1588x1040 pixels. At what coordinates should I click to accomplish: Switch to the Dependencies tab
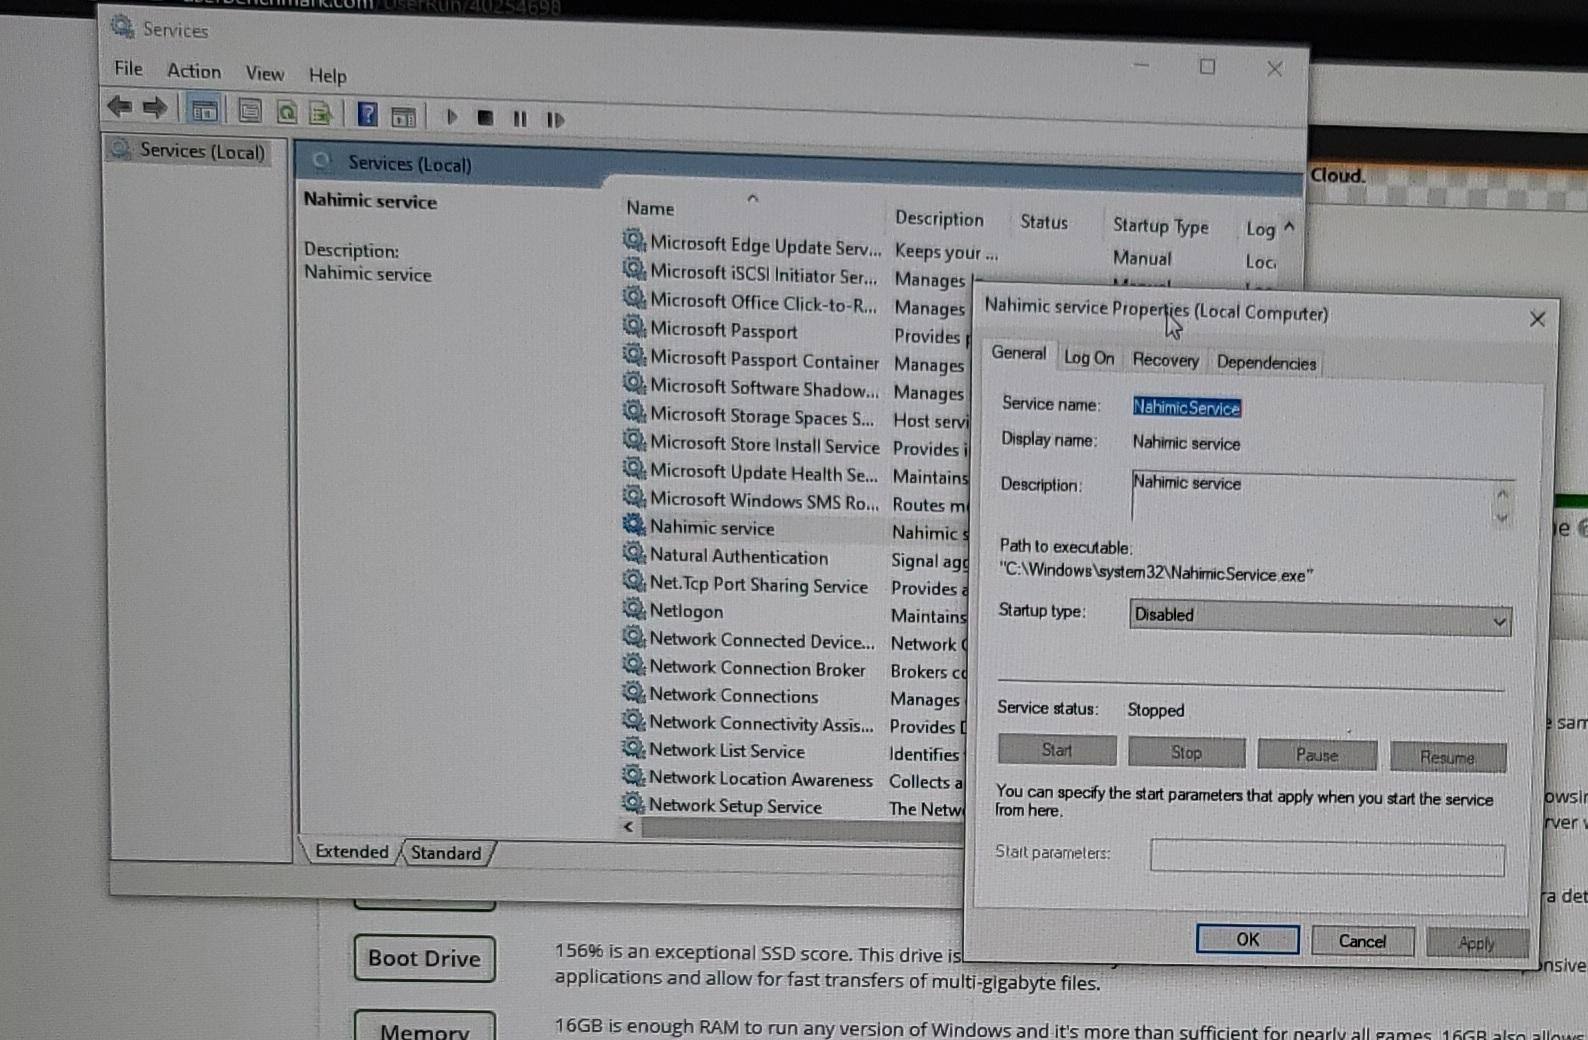(x=1266, y=363)
